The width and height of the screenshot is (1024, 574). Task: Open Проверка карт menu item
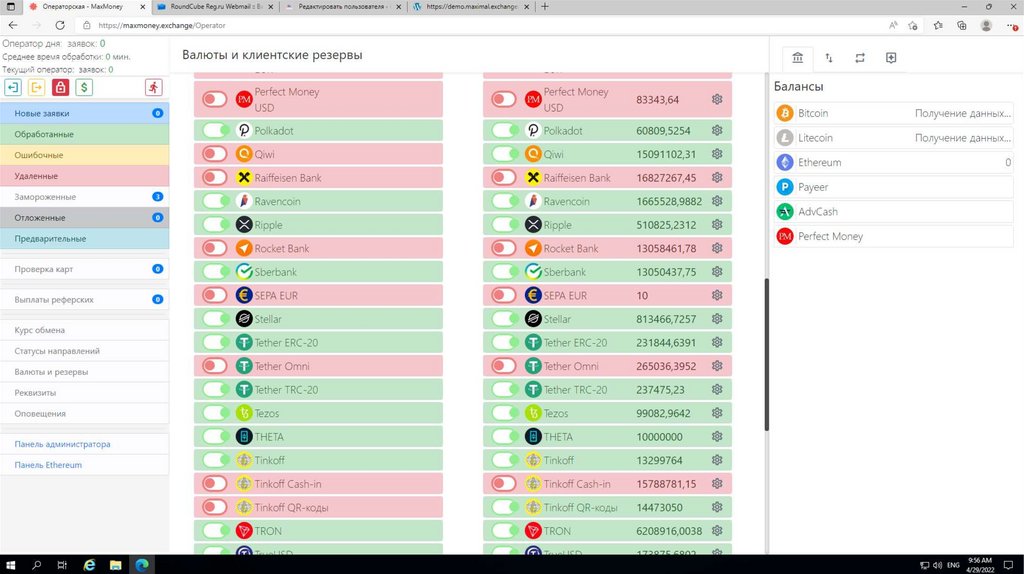point(84,269)
